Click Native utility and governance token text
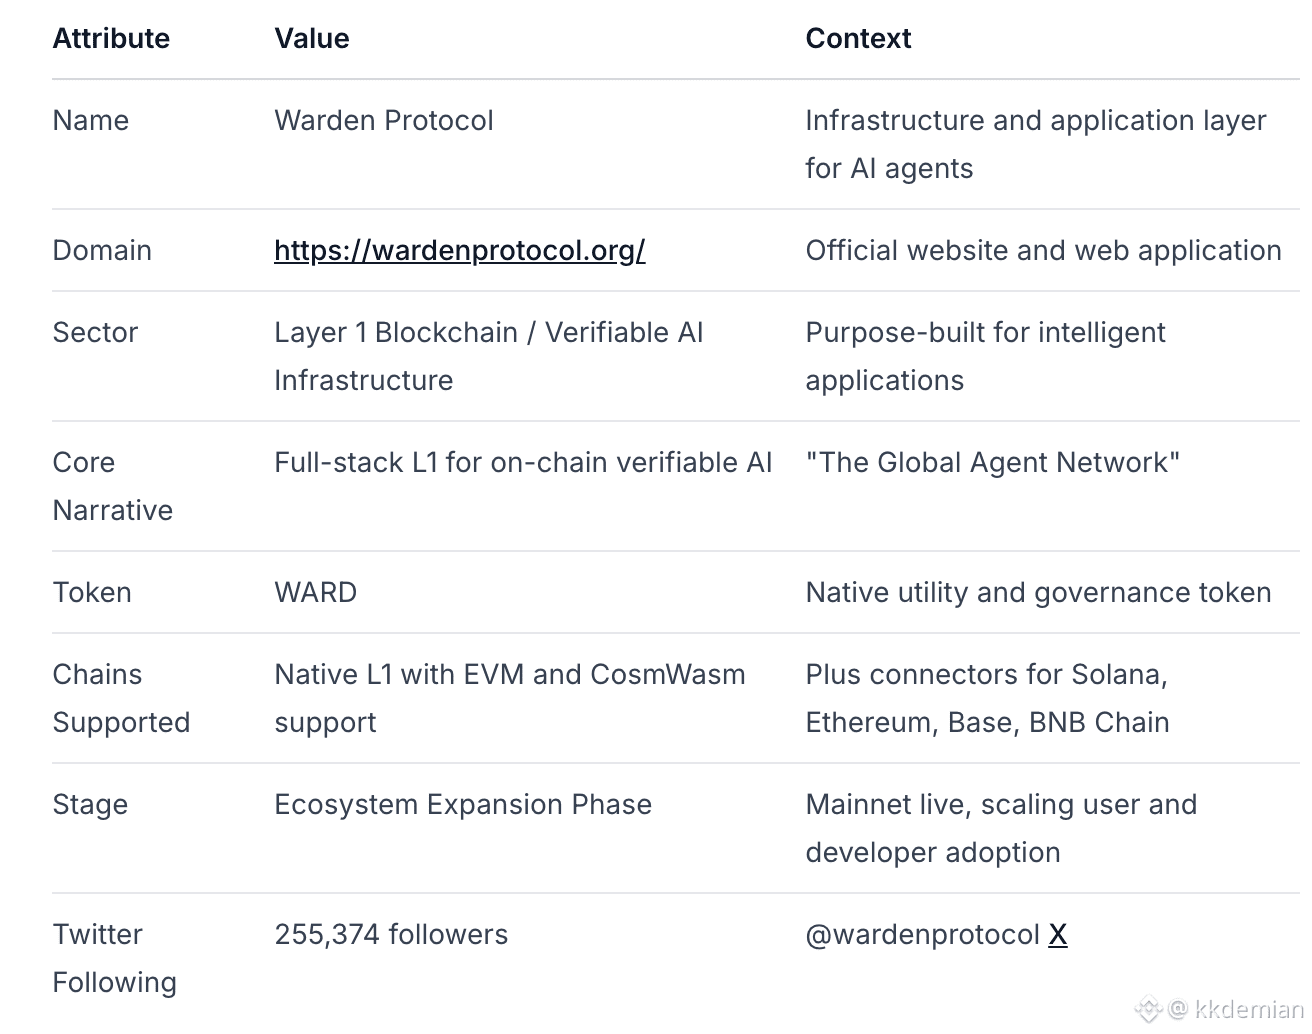This screenshot has width=1312, height=1034. click(x=1038, y=592)
